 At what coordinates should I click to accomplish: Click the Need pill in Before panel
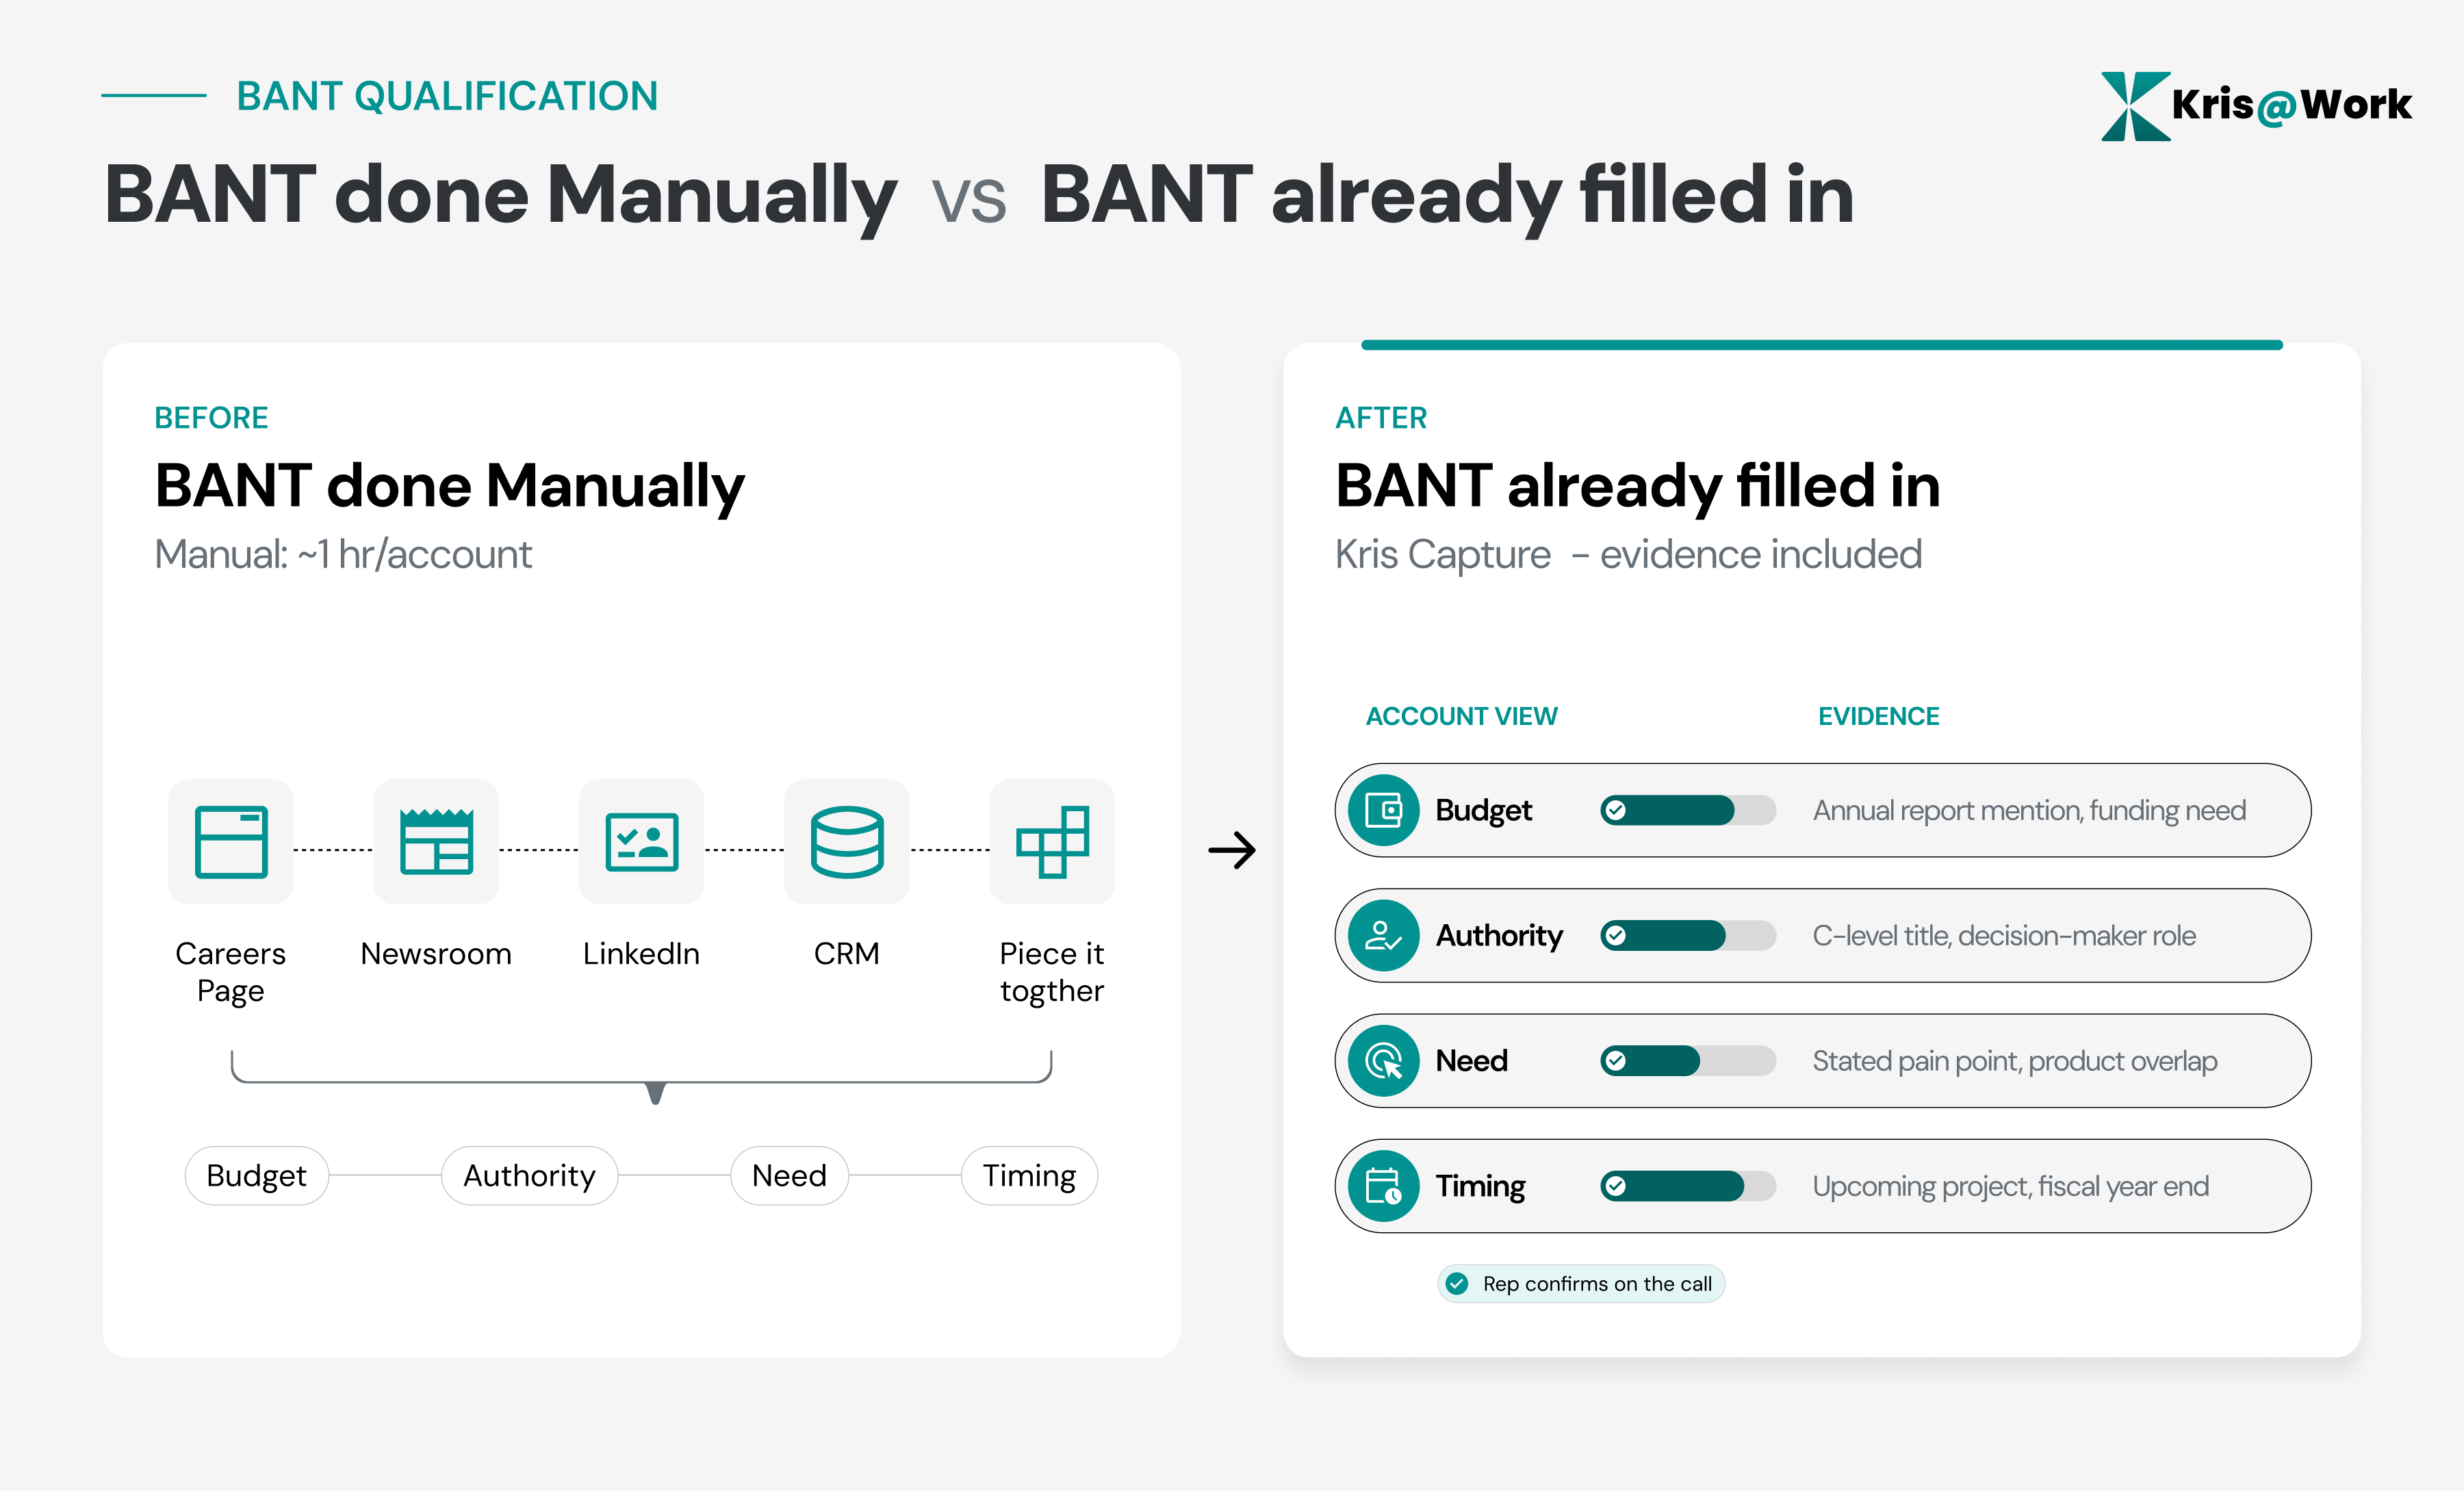[789, 1175]
